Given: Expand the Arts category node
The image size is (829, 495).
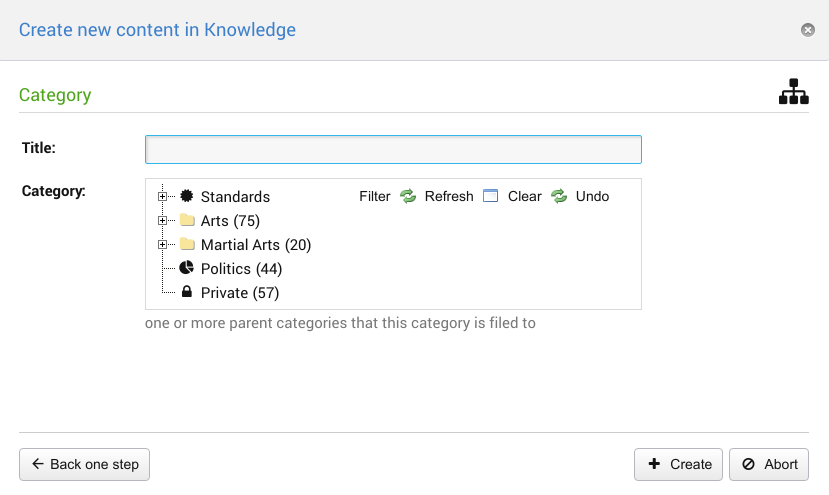Looking at the screenshot, I should point(162,220).
